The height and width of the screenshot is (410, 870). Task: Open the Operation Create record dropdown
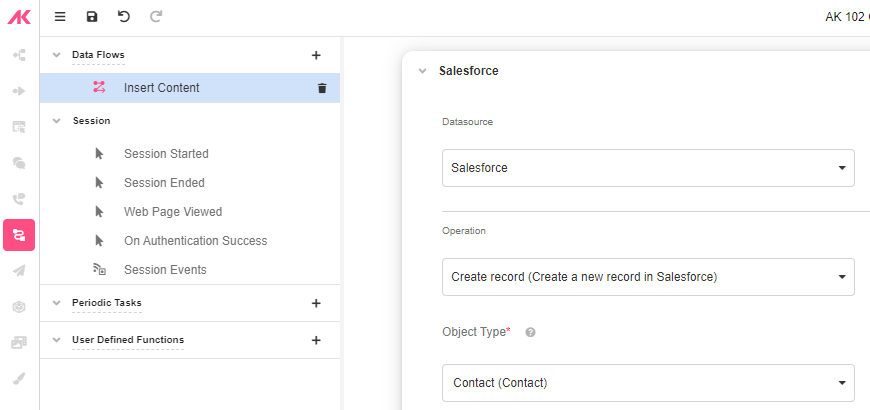point(648,276)
